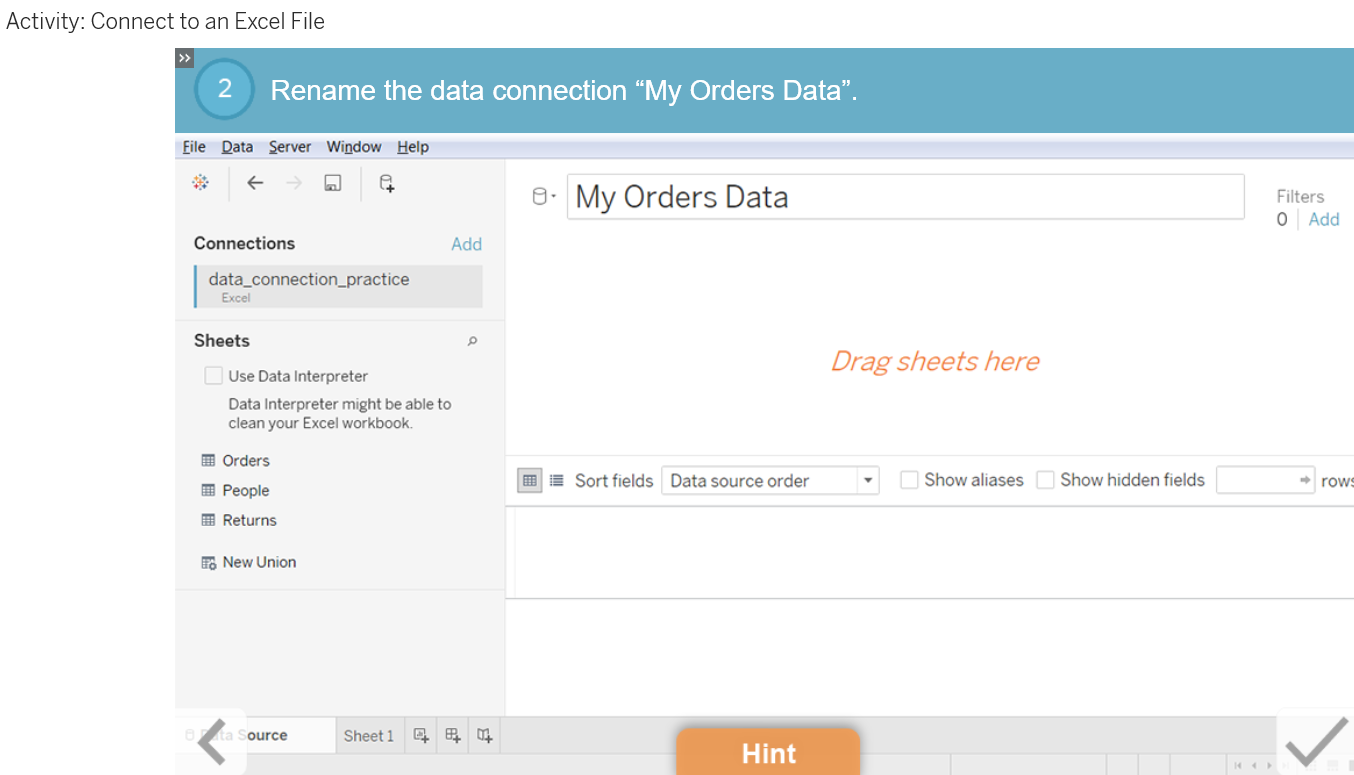Click the arrow inside the rows field
1354x775 pixels.
click(x=1305, y=480)
